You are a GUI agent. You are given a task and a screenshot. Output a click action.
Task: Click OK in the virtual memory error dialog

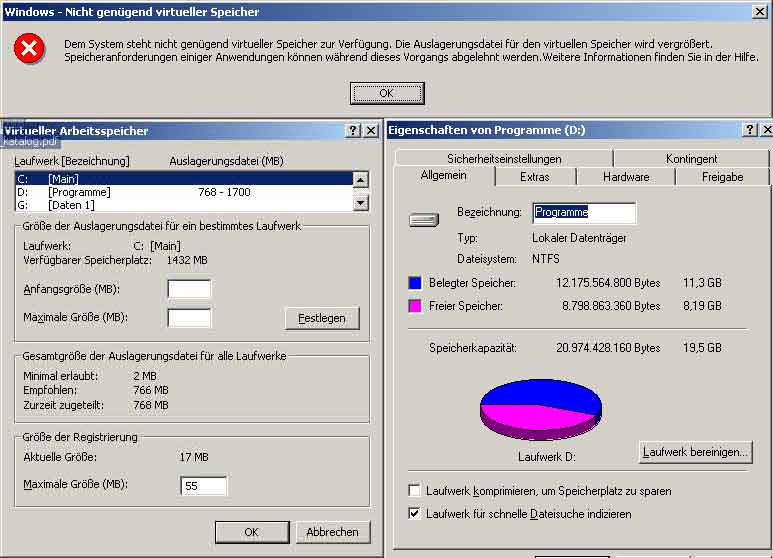[387, 93]
